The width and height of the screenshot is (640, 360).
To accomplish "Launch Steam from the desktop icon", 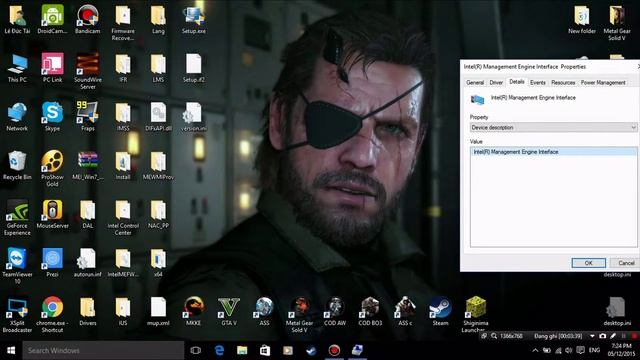I will pos(440,311).
